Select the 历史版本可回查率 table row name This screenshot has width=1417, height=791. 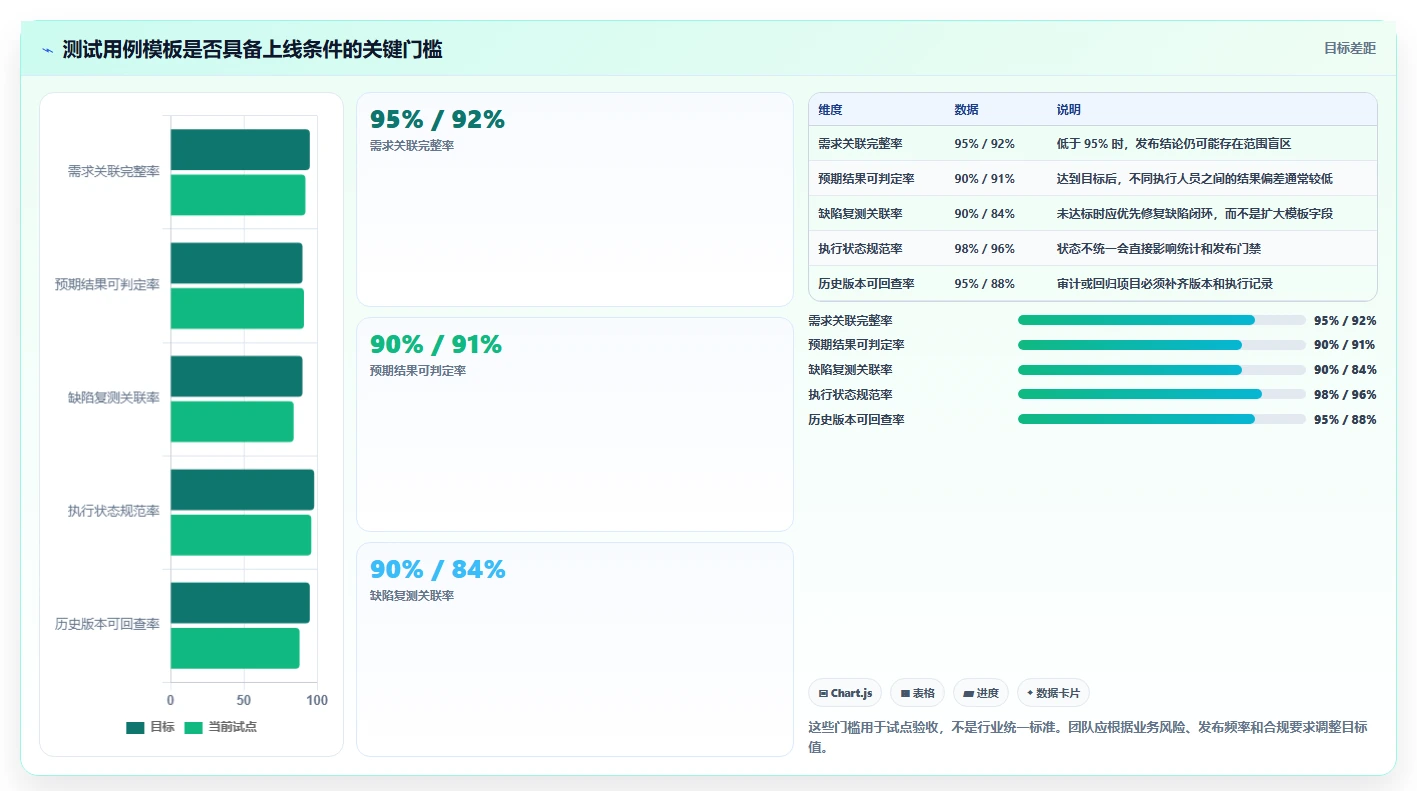(x=866, y=284)
